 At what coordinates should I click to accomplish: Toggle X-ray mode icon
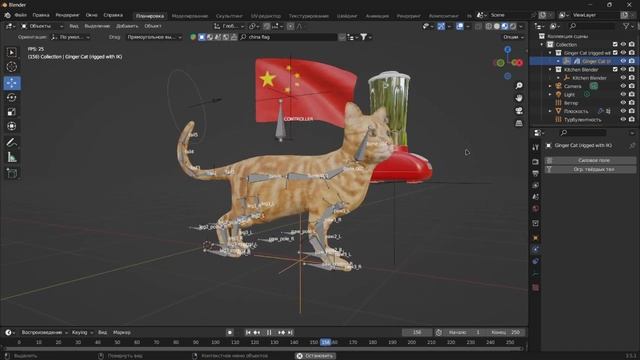[478, 26]
